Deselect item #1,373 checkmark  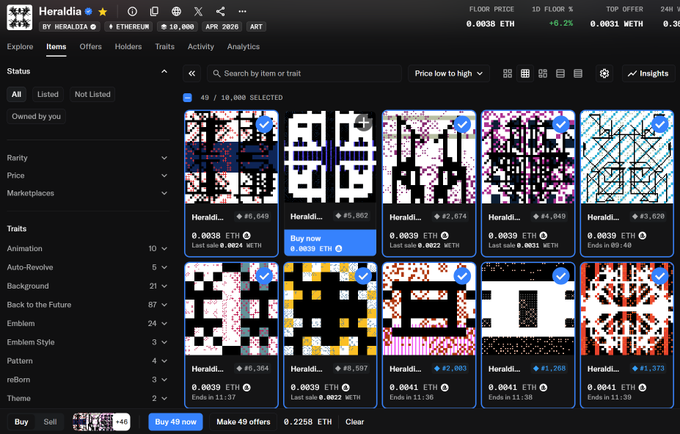(660, 276)
